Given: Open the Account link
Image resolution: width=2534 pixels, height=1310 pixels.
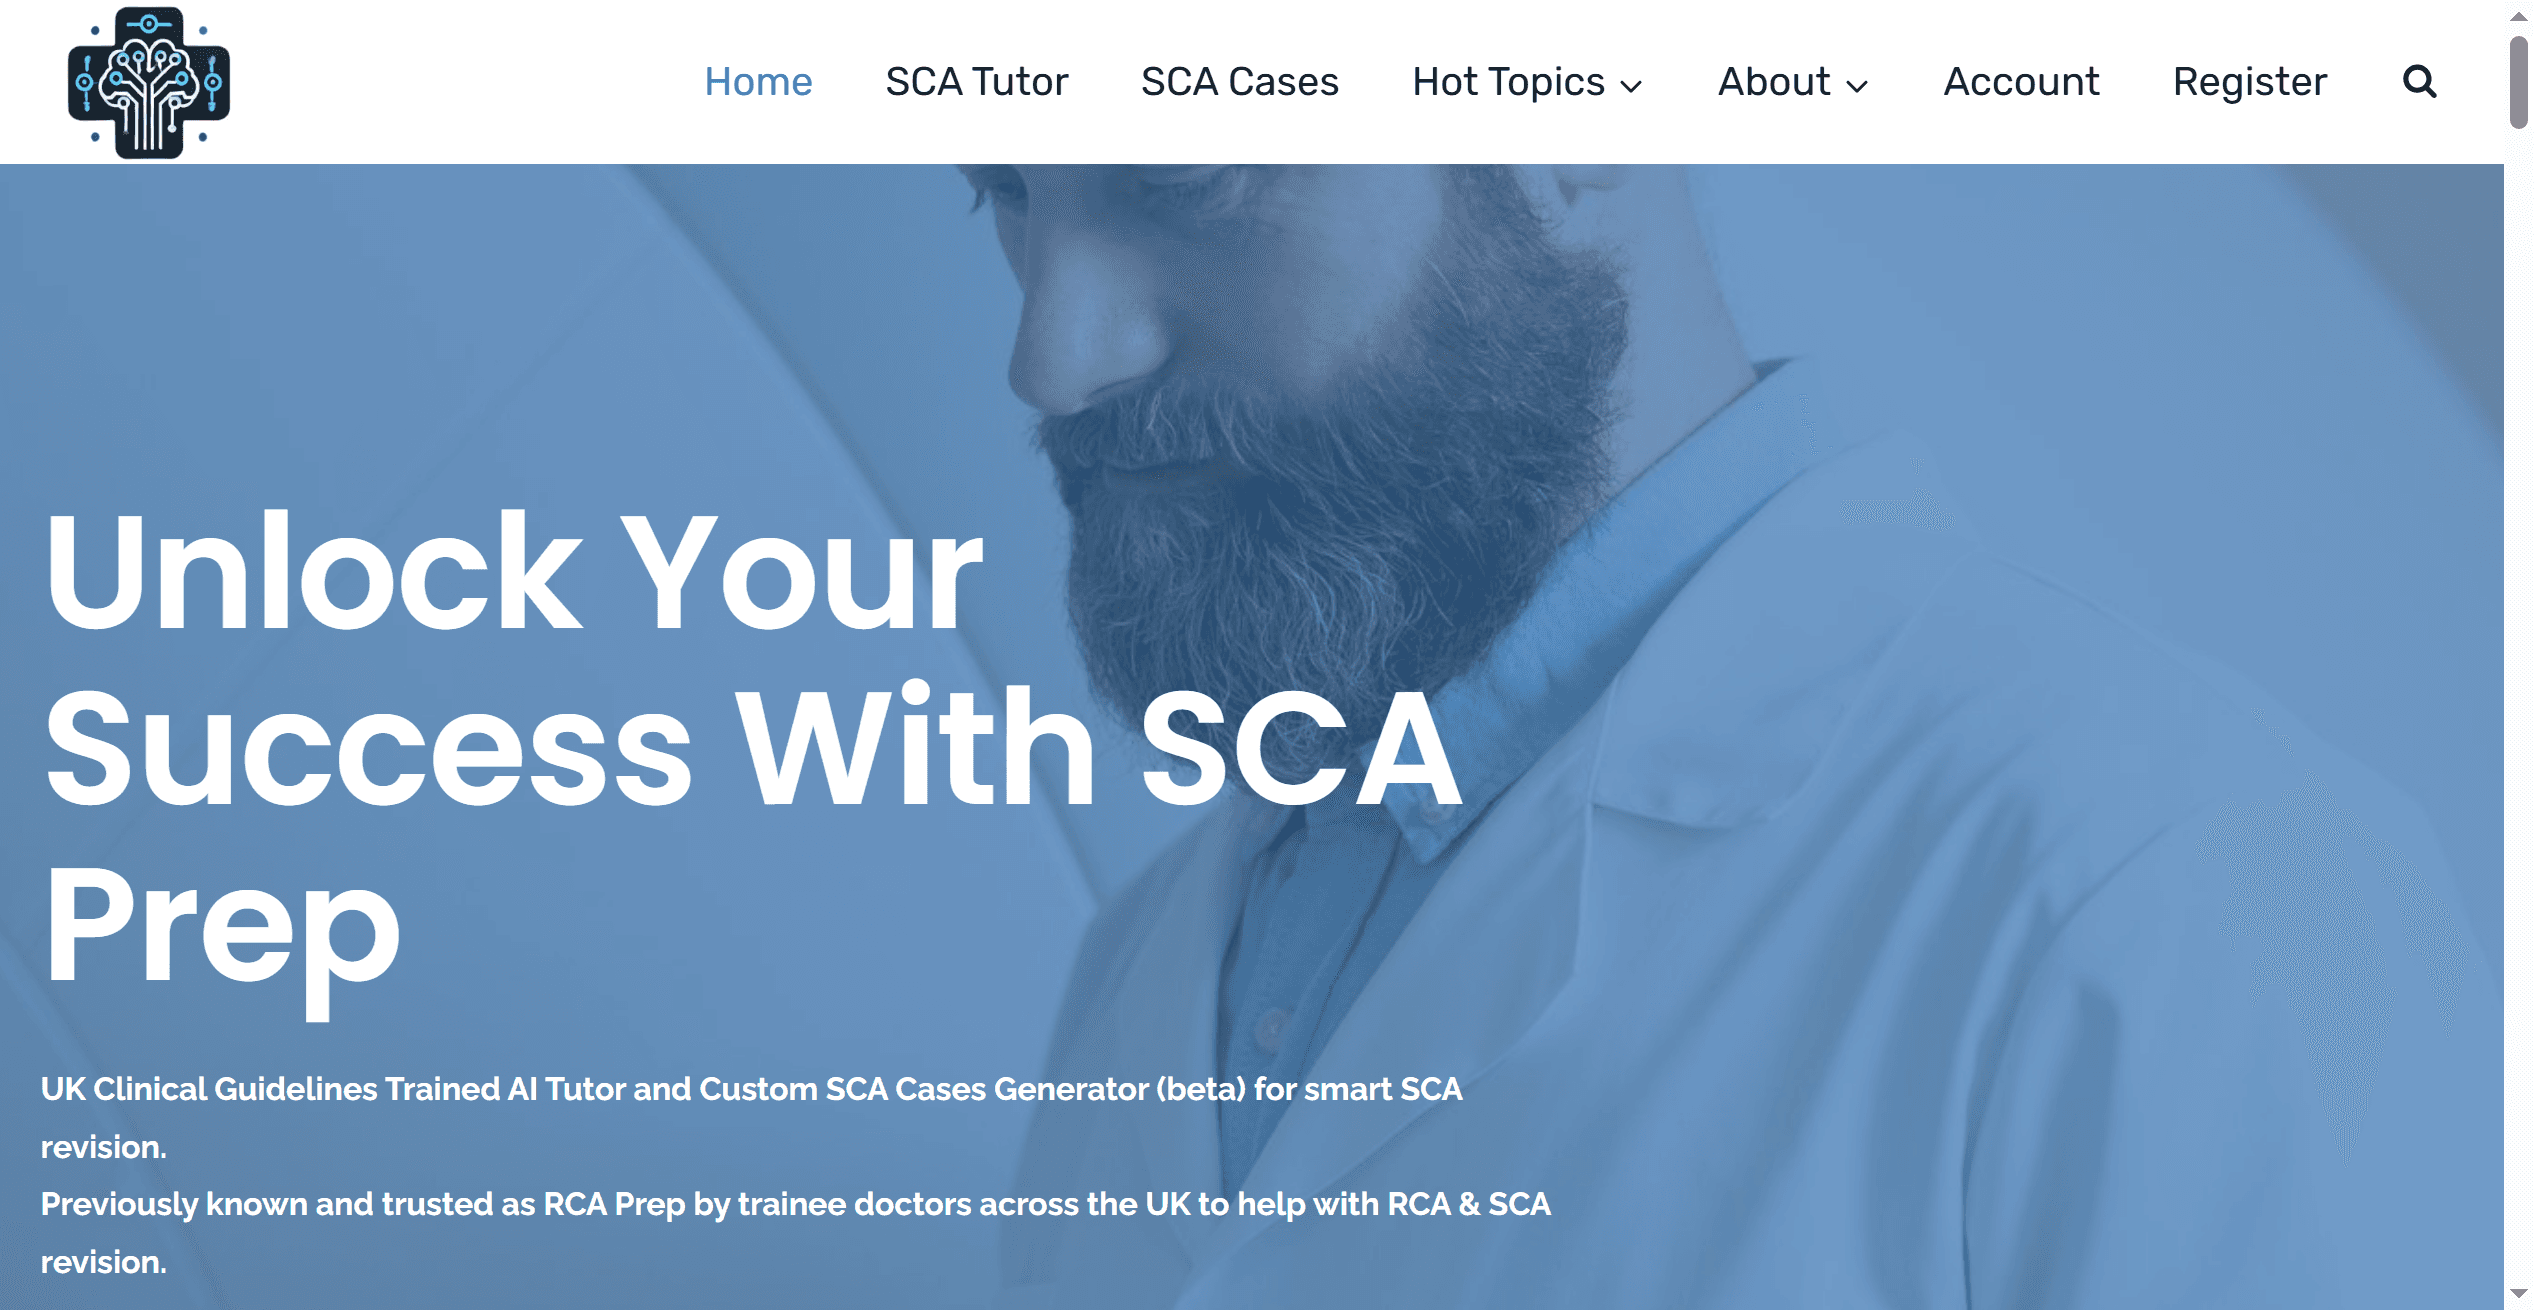Looking at the screenshot, I should click(x=2021, y=82).
